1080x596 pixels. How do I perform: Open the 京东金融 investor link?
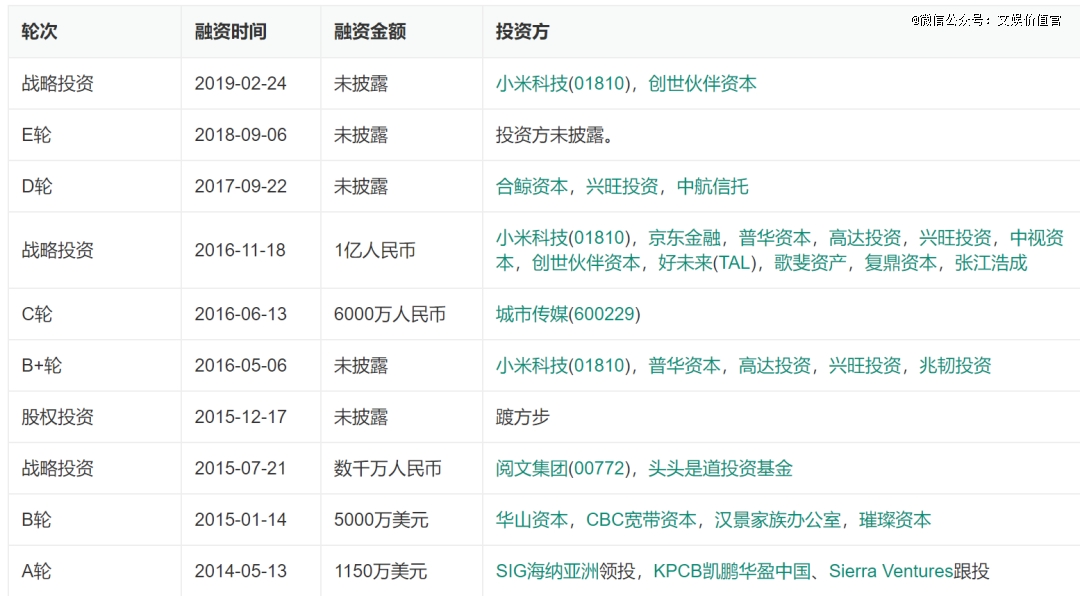tap(684, 238)
